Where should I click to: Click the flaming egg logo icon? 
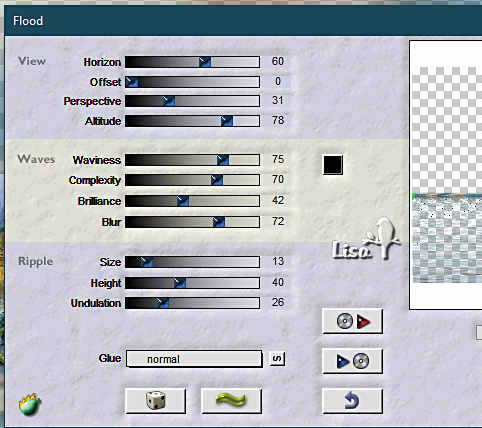pyautogui.click(x=30, y=404)
